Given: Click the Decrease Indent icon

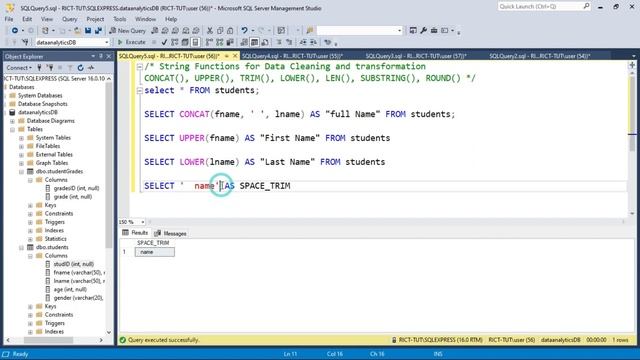Looking at the screenshot, I should (x=303, y=42).
